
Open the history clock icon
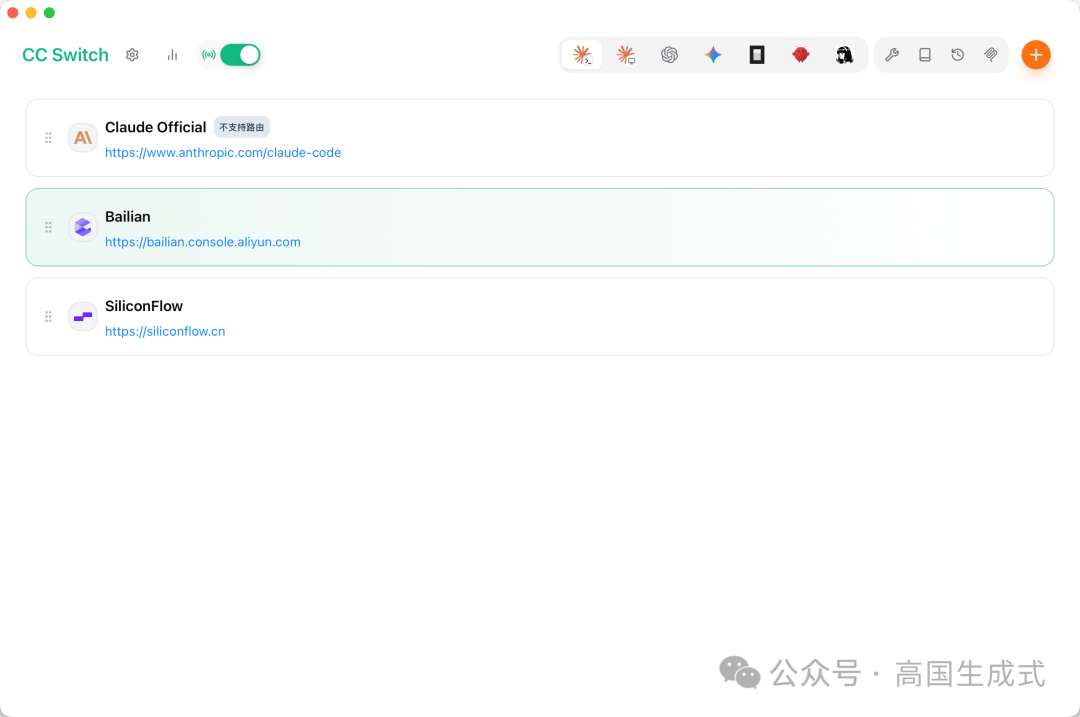(957, 55)
